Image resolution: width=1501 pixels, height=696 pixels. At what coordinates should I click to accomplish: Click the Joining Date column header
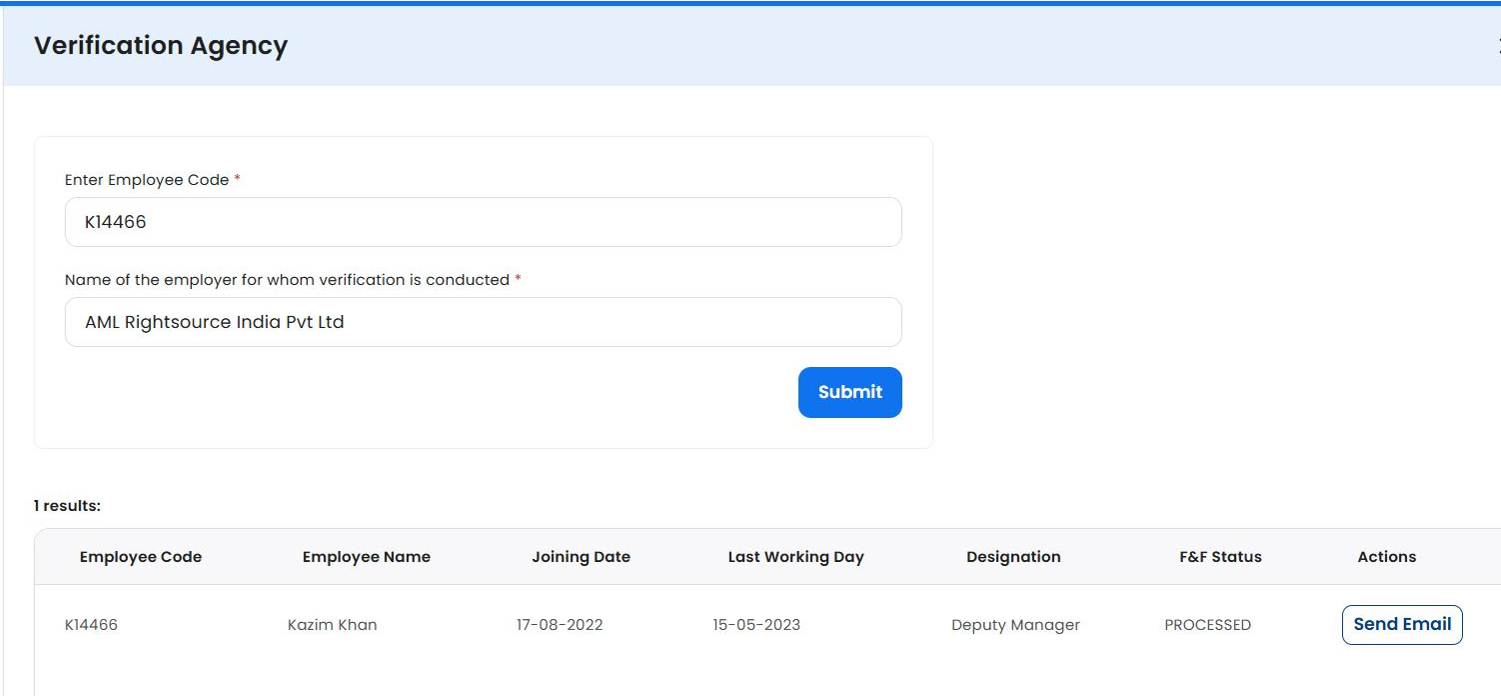[x=581, y=557]
